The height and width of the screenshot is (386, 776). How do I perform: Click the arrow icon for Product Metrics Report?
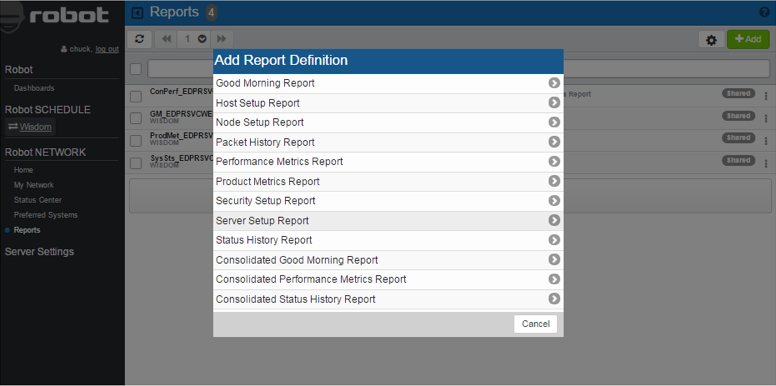click(x=554, y=181)
